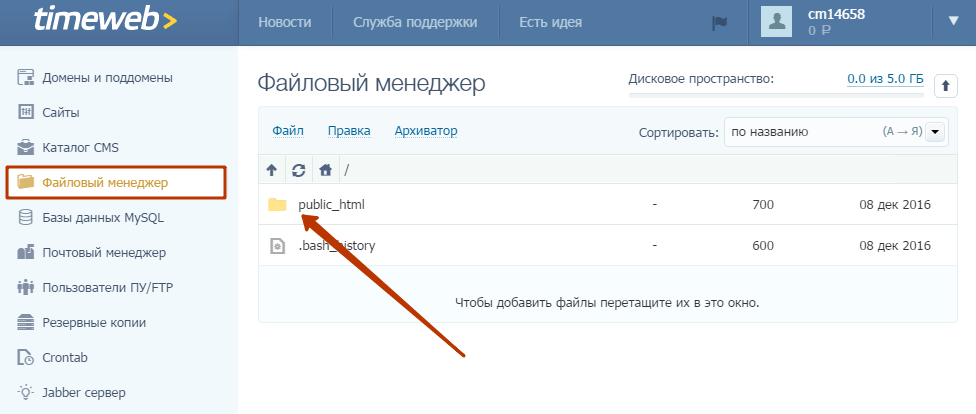Click the refresh icon in path bar
Image resolution: width=976 pixels, height=414 pixels.
pyautogui.click(x=298, y=170)
